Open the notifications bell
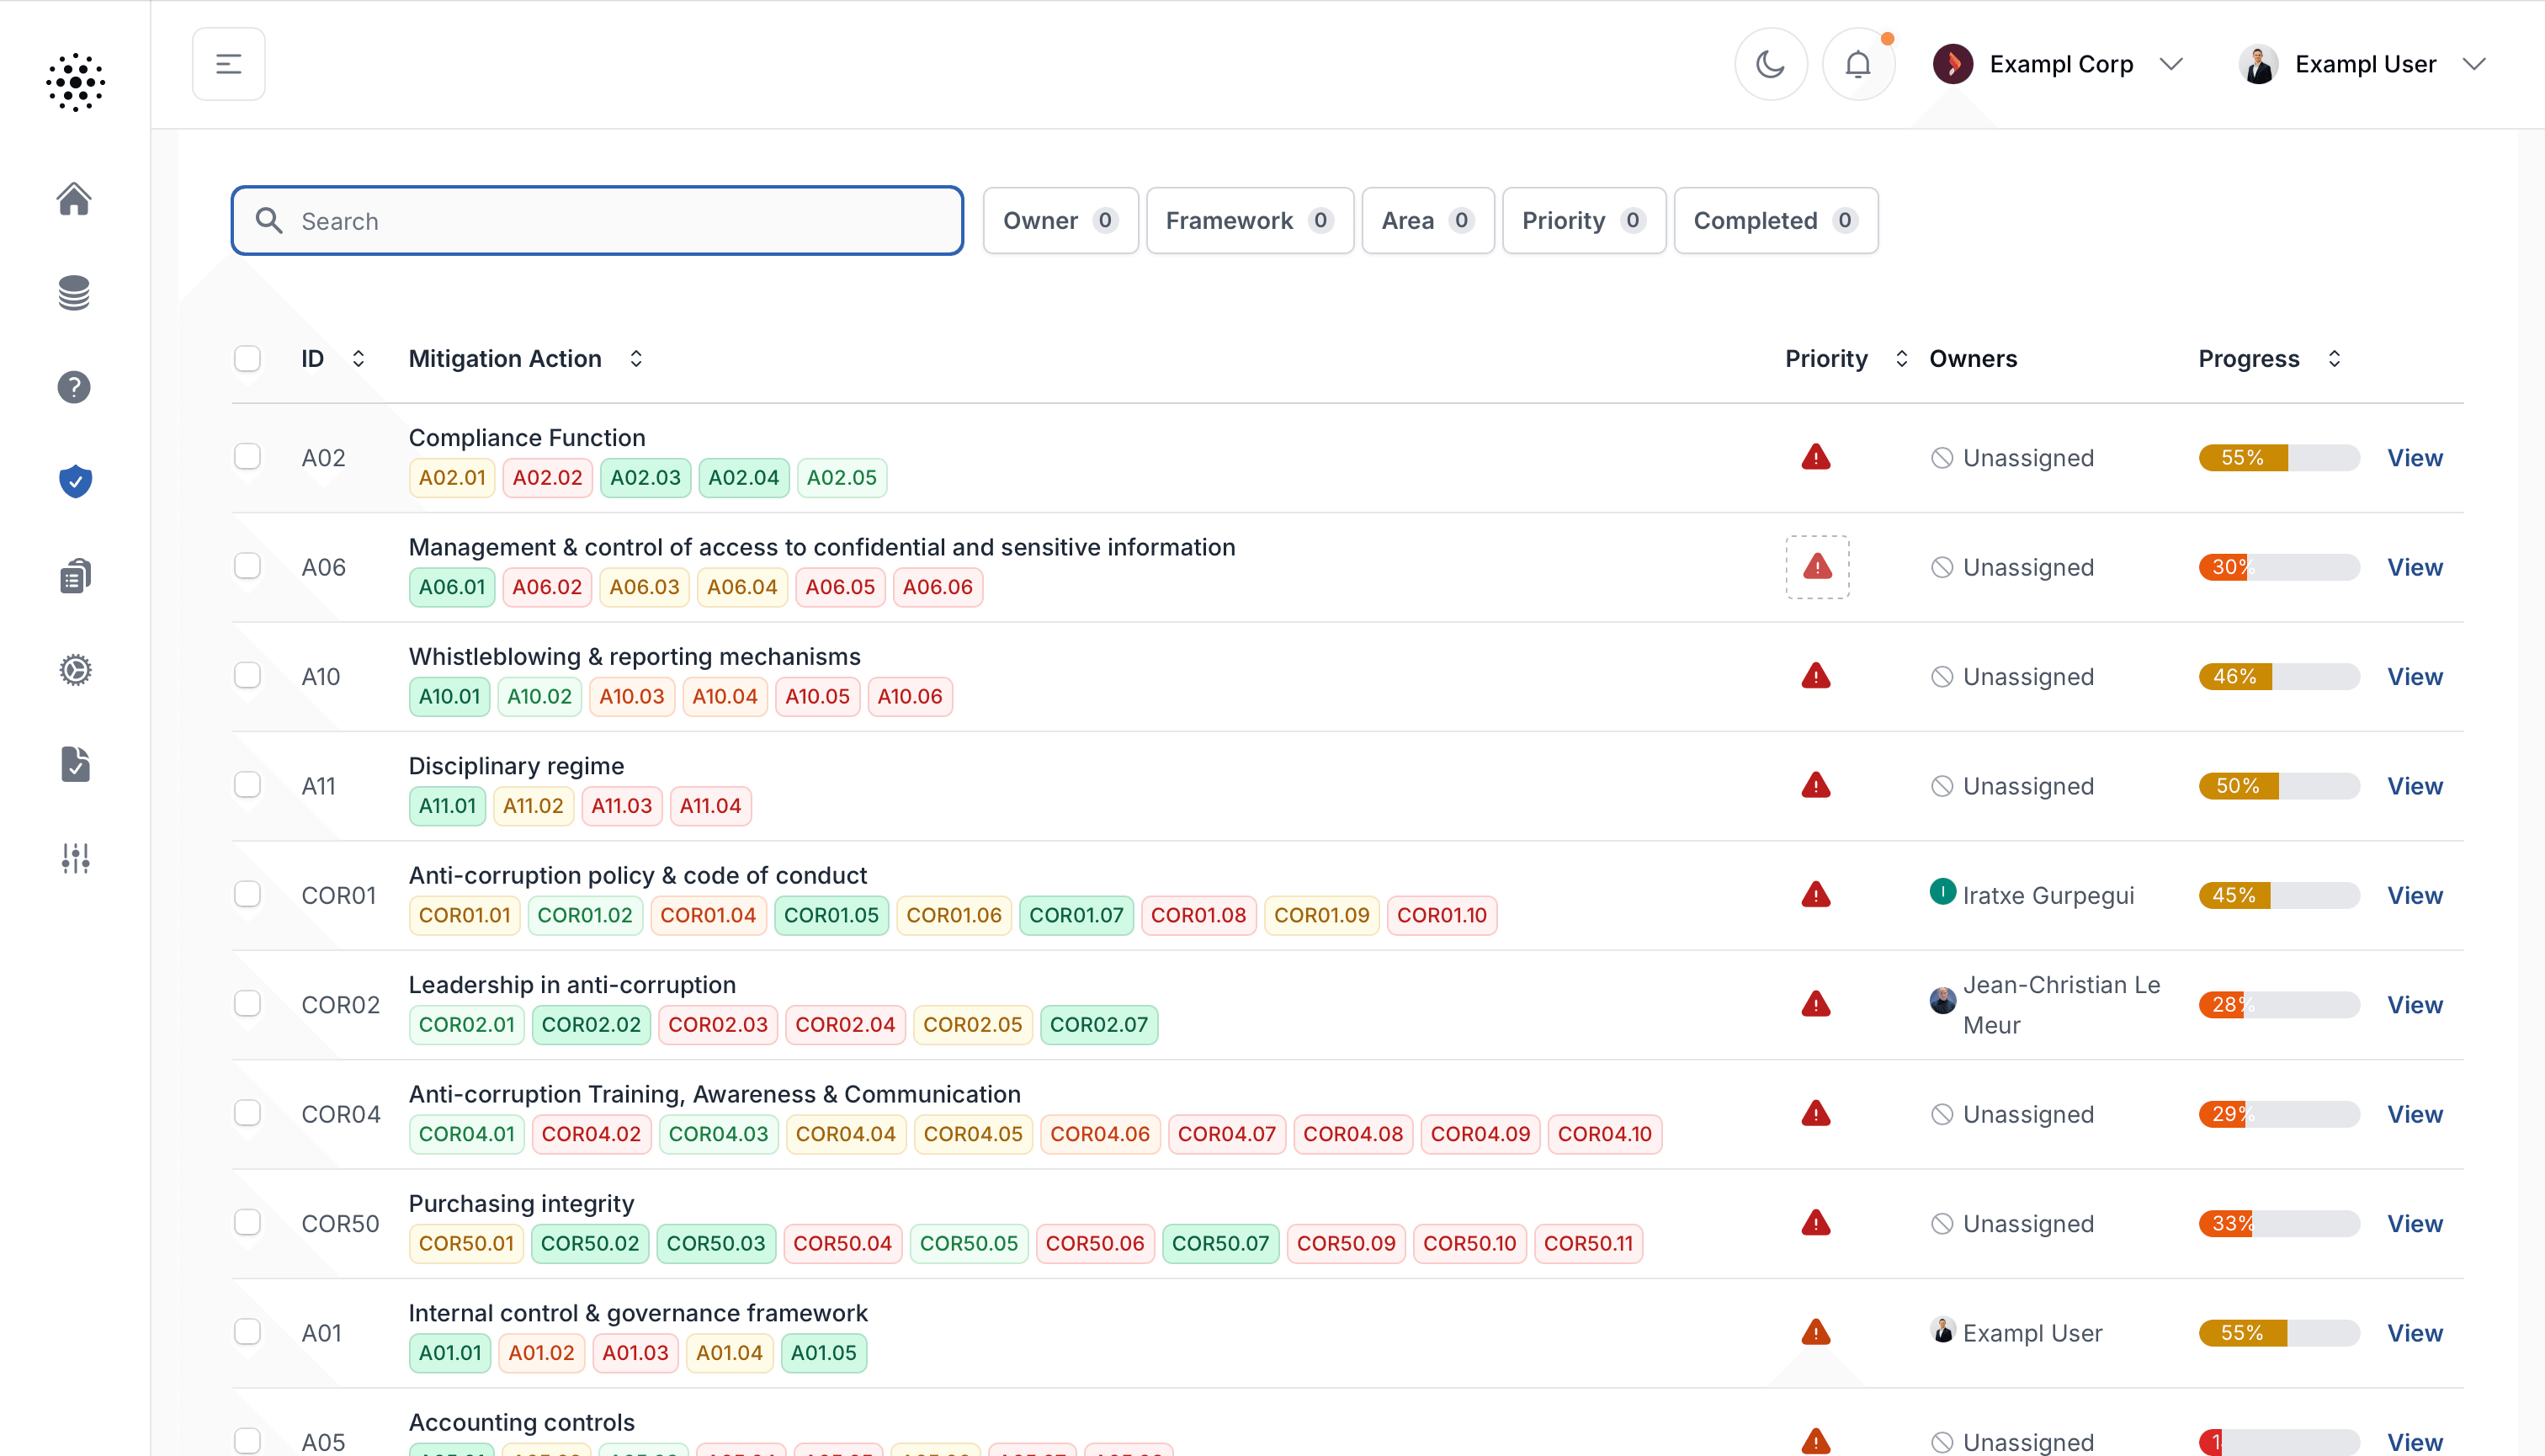 coord(1857,64)
